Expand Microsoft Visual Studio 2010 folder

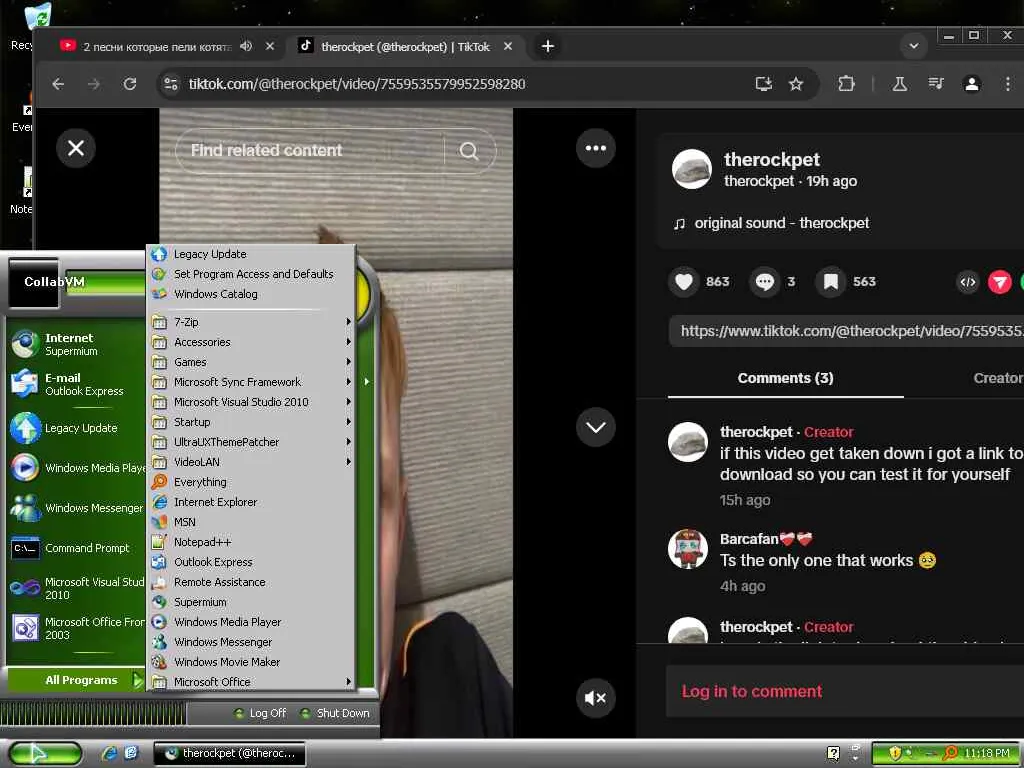(252, 402)
